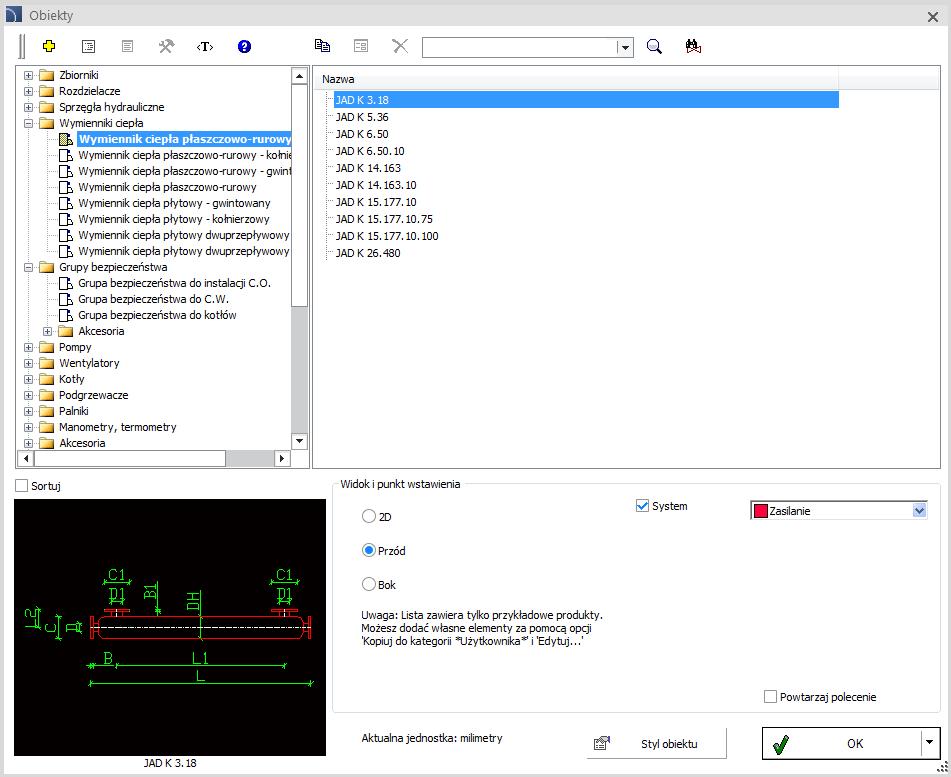Image resolution: width=951 pixels, height=777 pixels.
Task: Select JAD K 14.163 list entry
Action: coord(368,168)
